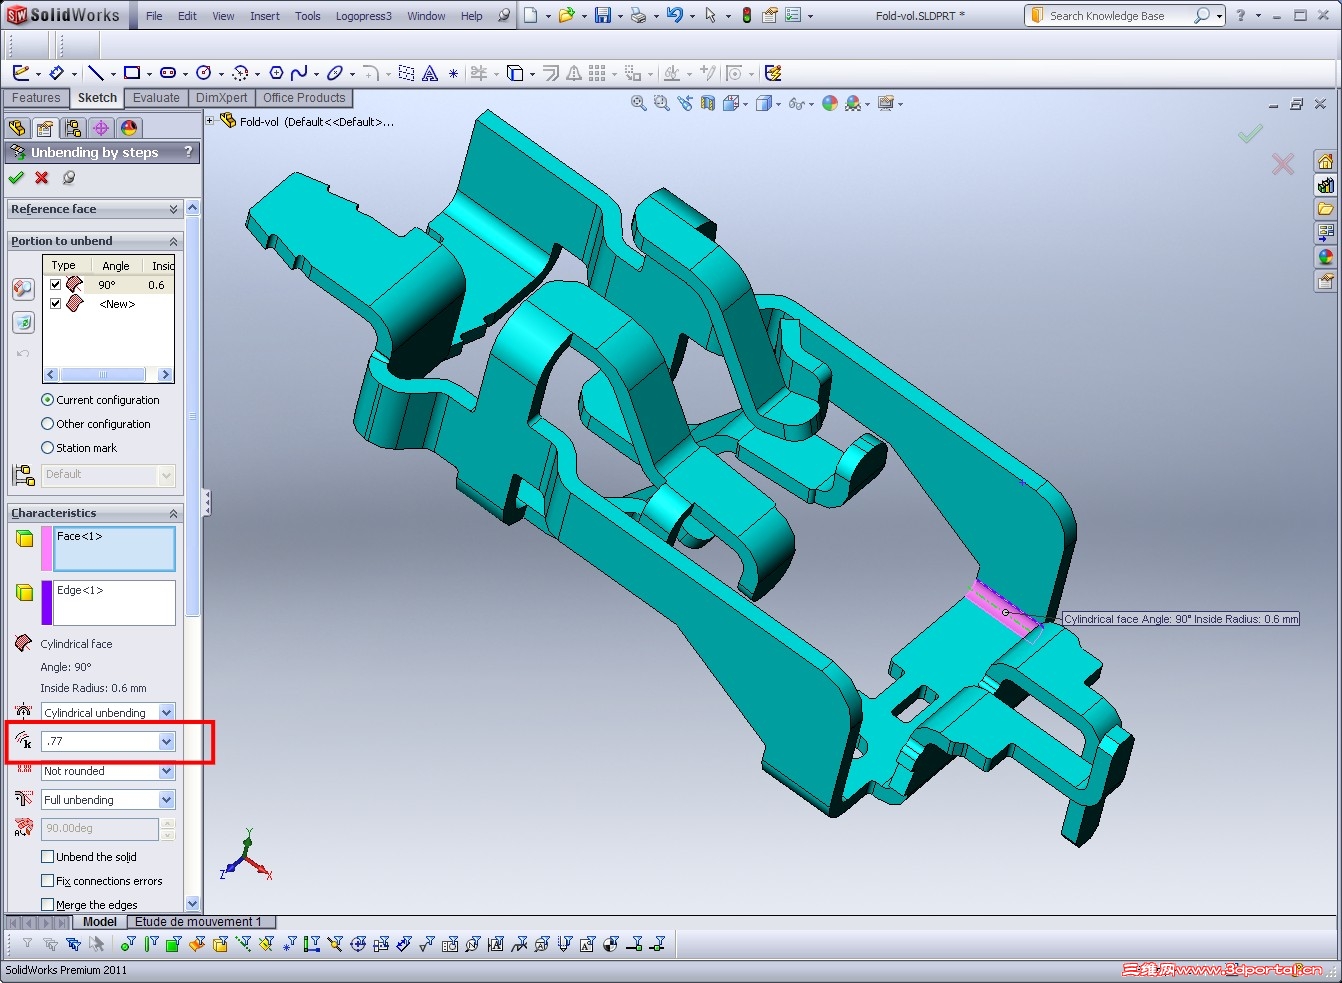Click the Sketch icon in sketch toolbar
1342x983 pixels.
tap(20, 73)
